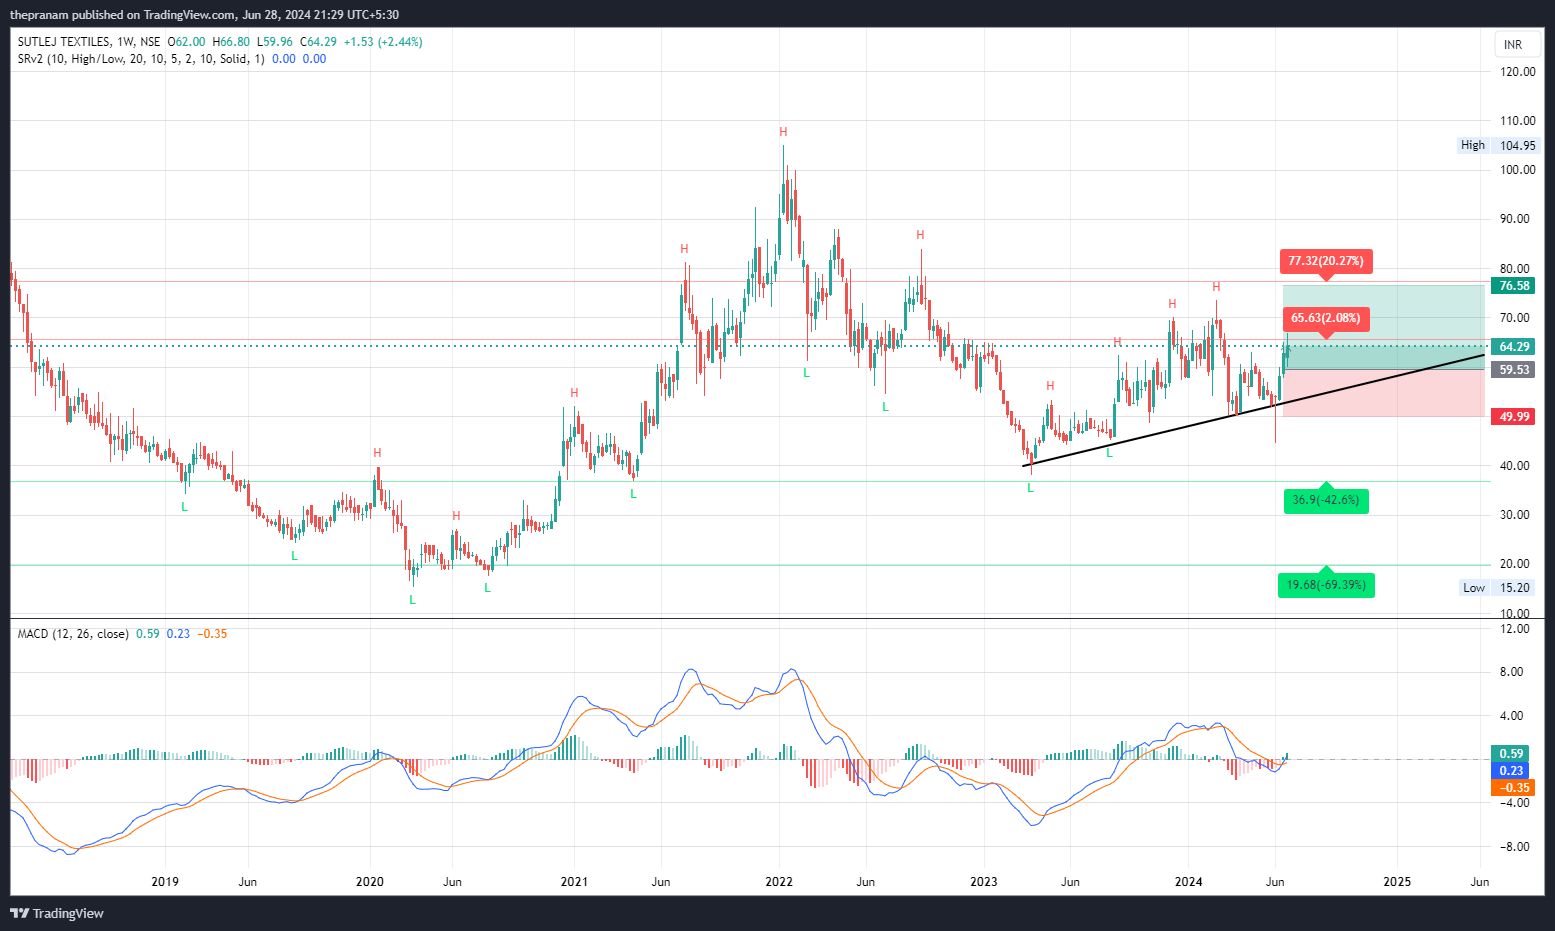
Task: Click the SRv2 indicator legend label
Action: point(141,59)
